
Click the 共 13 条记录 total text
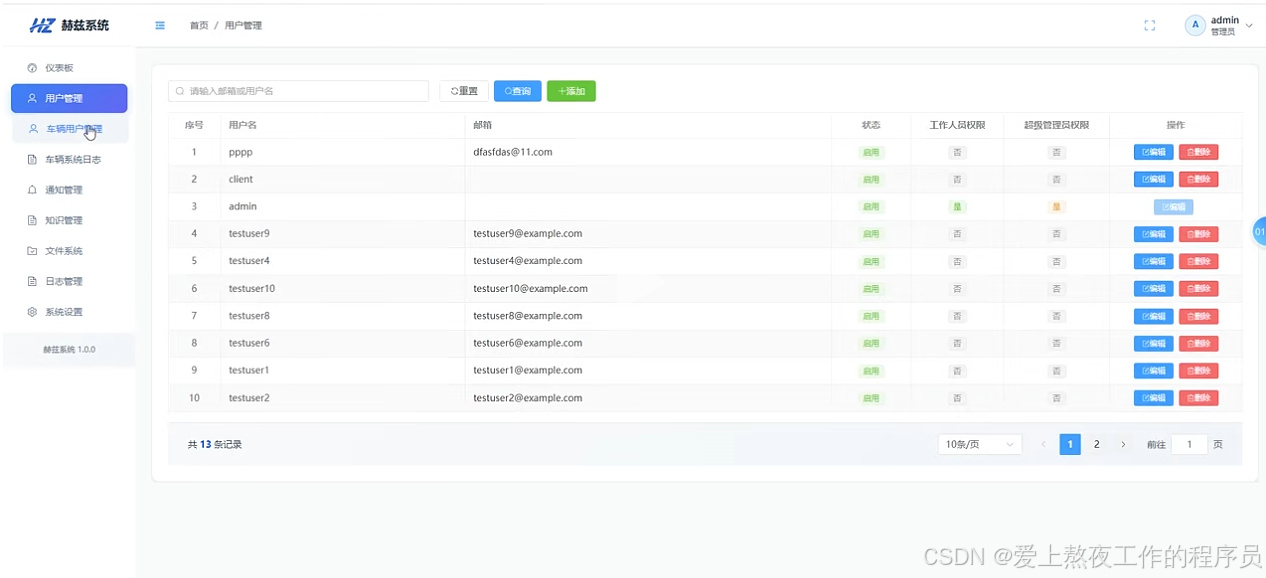[x=215, y=444]
